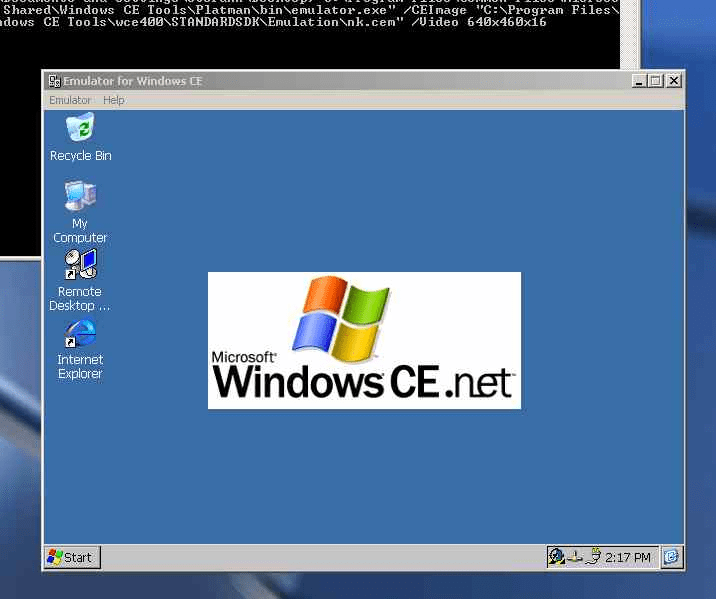The height and width of the screenshot is (599, 716).
Task: Click the command prompt window scrollbar
Action: click(631, 34)
